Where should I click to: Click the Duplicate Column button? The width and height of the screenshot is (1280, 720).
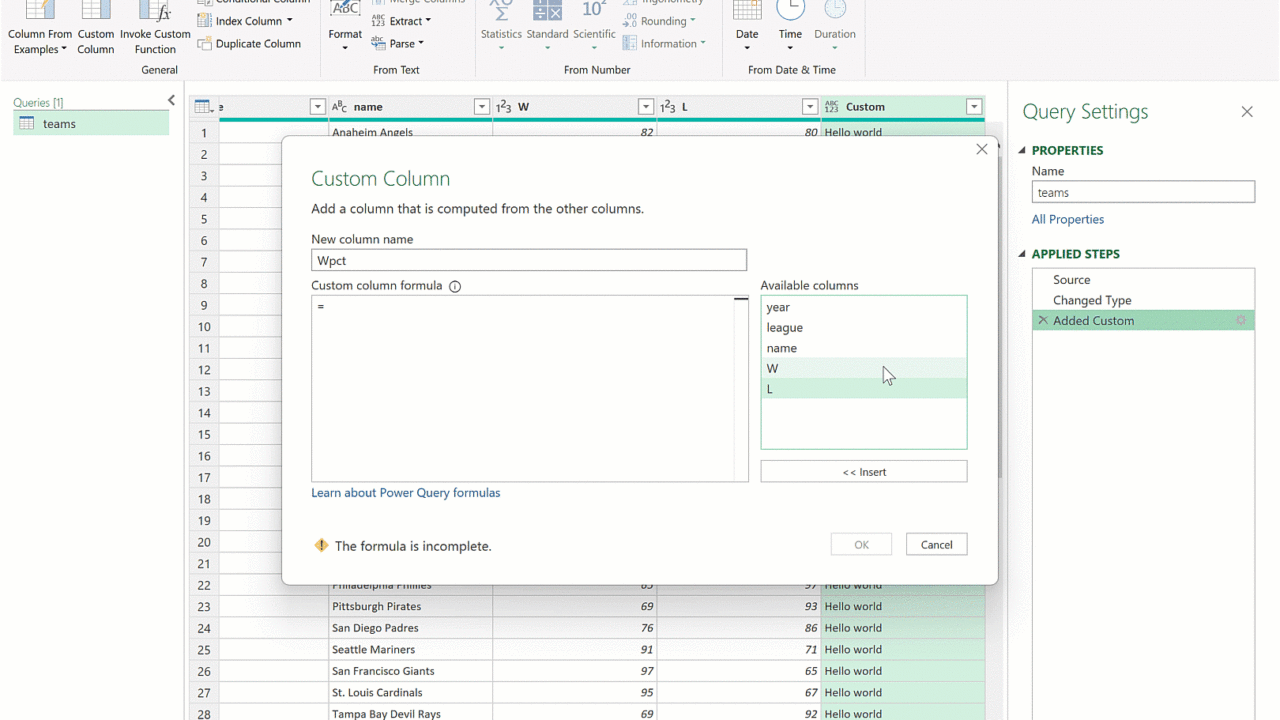click(x=249, y=44)
